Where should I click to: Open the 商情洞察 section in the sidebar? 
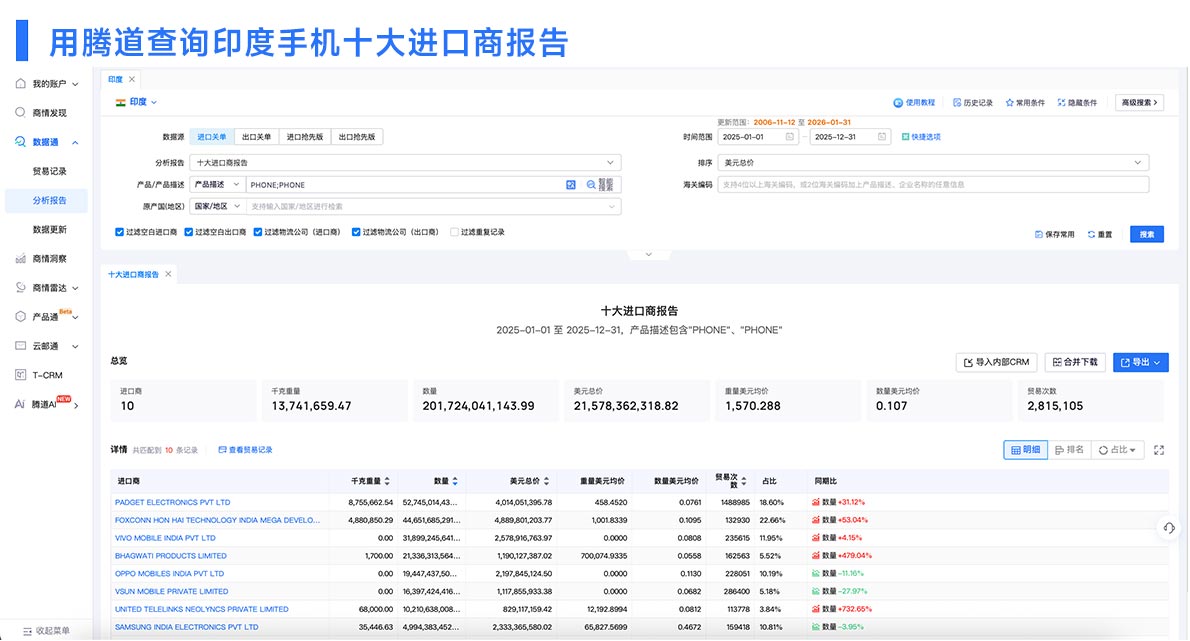point(47,258)
